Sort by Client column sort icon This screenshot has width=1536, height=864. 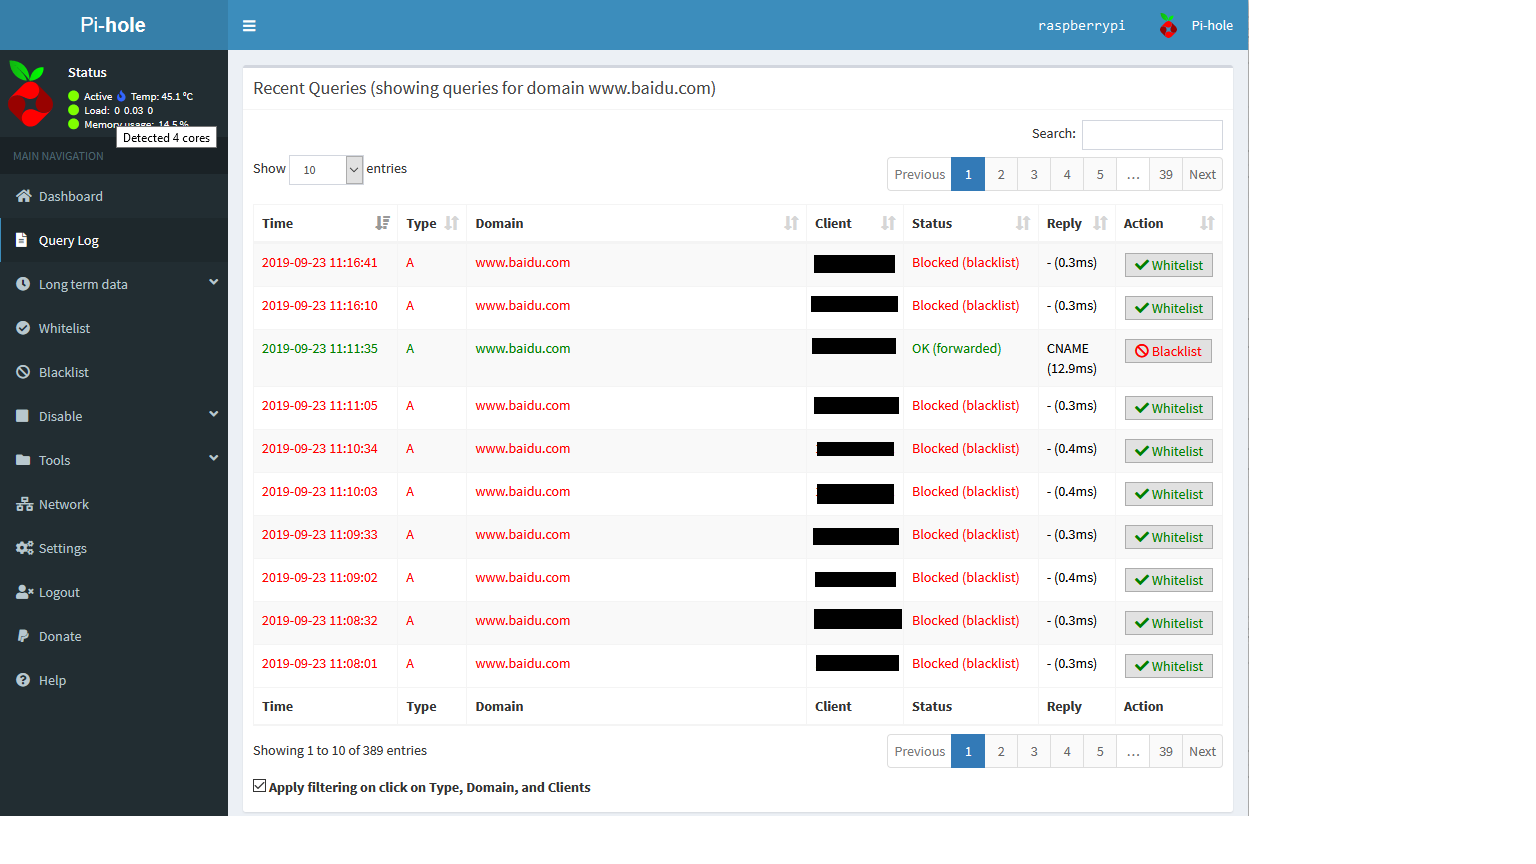(x=888, y=223)
